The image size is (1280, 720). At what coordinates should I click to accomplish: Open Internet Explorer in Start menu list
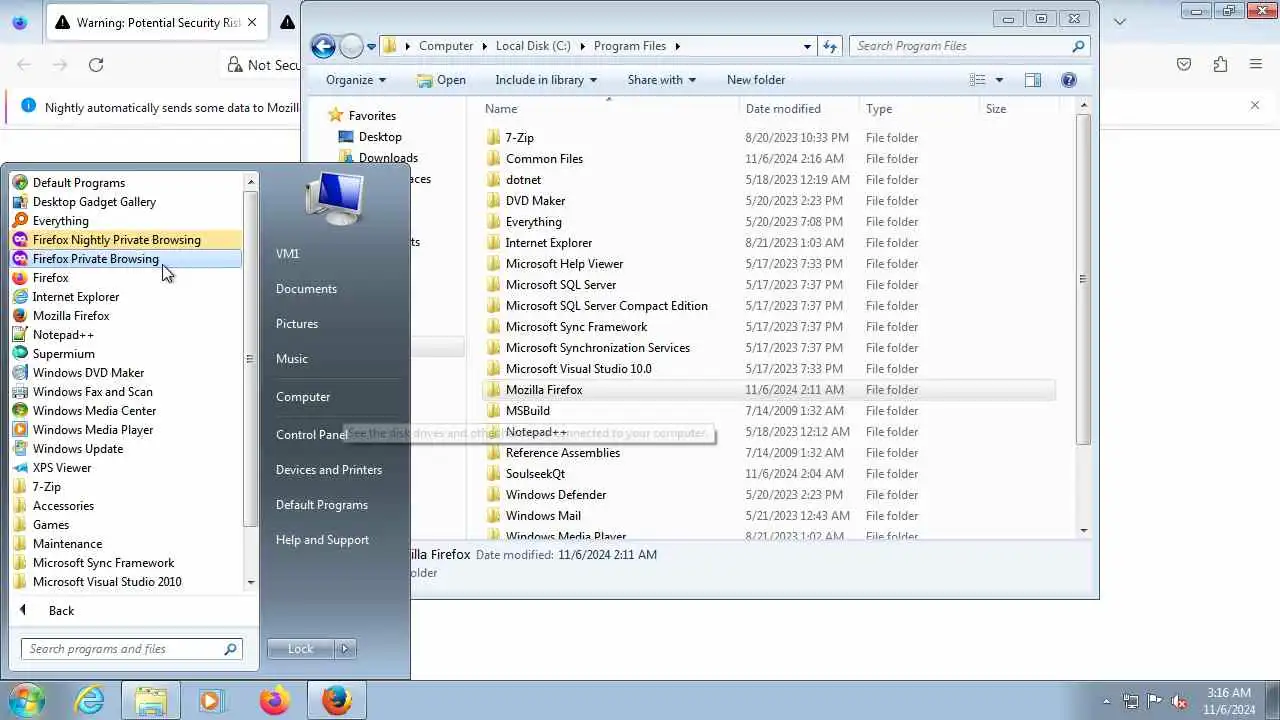coord(126,297)
